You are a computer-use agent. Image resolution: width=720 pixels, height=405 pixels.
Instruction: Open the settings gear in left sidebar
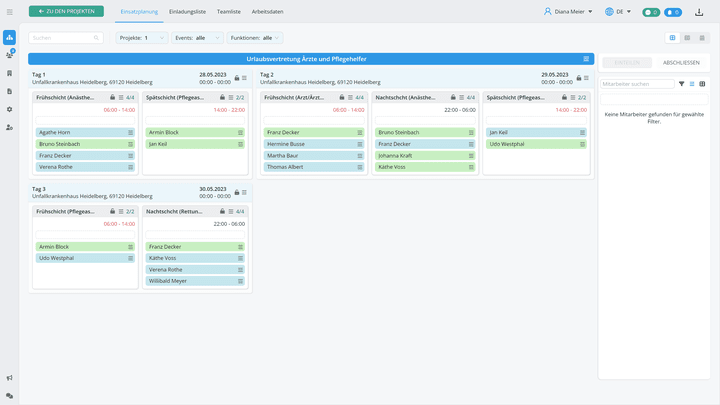tap(9, 109)
